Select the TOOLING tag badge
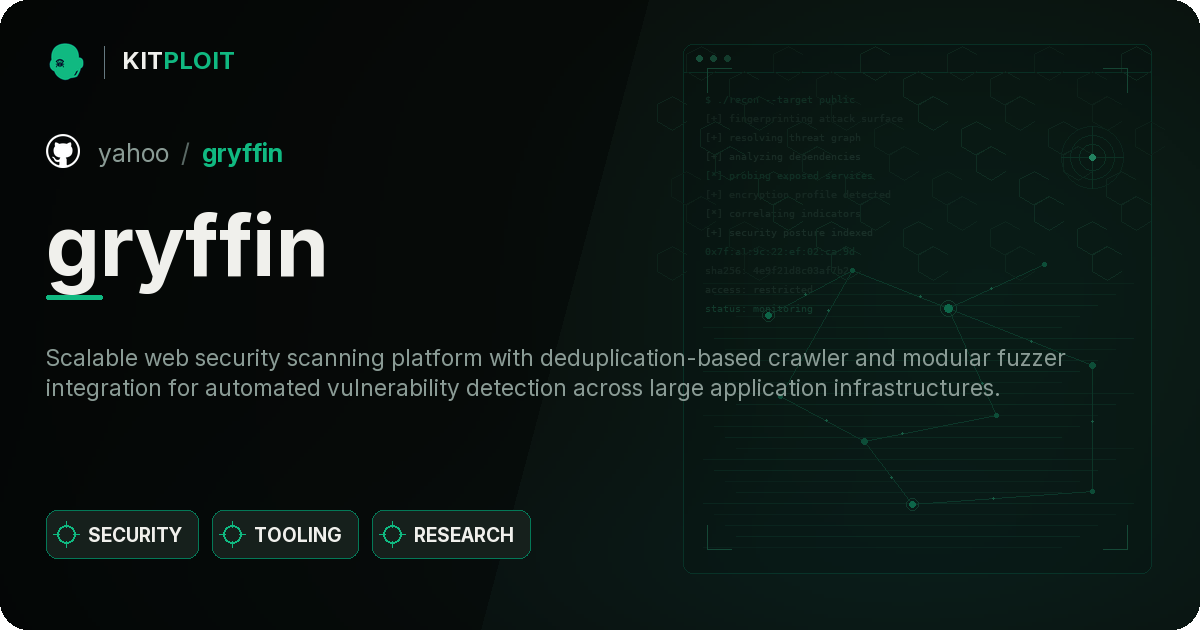Screen dimensions: 1200x630 [x=285, y=535]
